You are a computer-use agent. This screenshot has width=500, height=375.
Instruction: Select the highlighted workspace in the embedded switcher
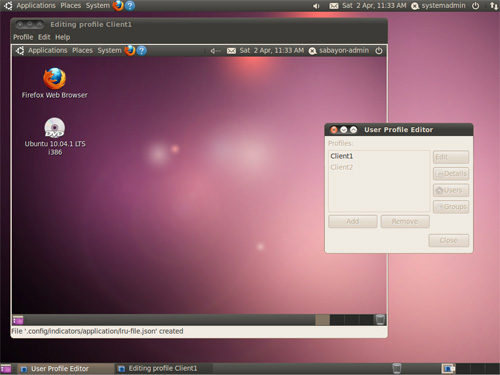322,320
